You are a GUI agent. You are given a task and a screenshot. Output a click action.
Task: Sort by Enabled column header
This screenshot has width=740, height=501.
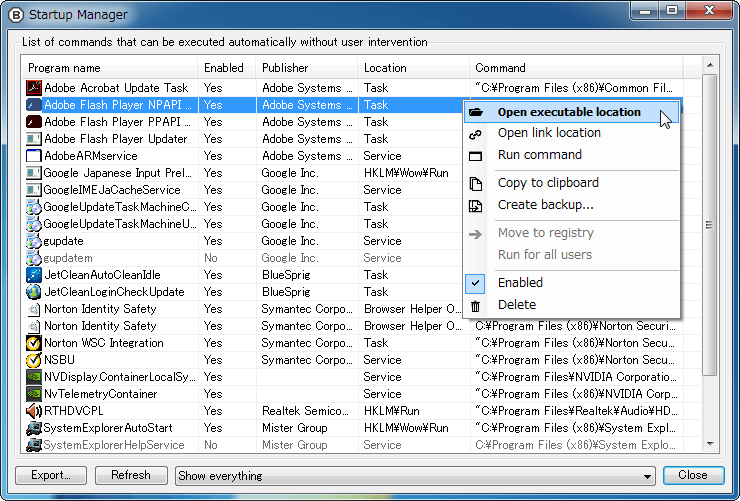click(x=227, y=68)
